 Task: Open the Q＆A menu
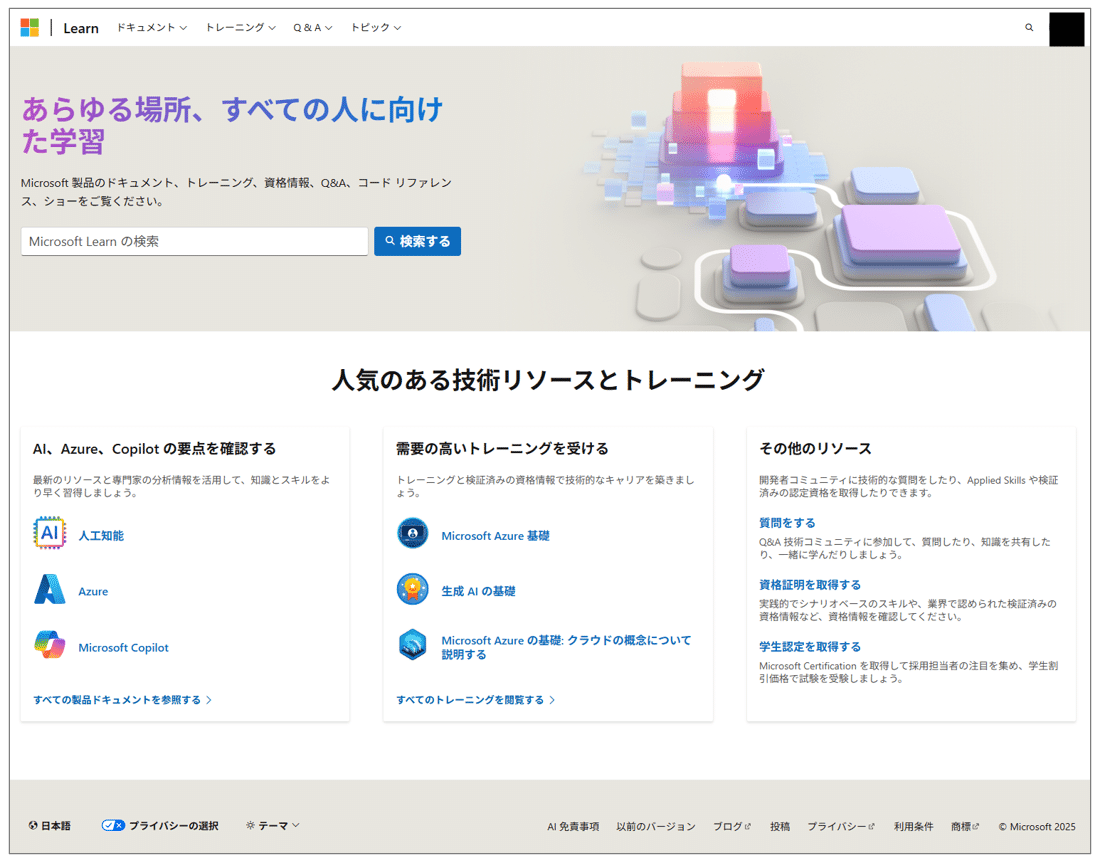coord(311,28)
